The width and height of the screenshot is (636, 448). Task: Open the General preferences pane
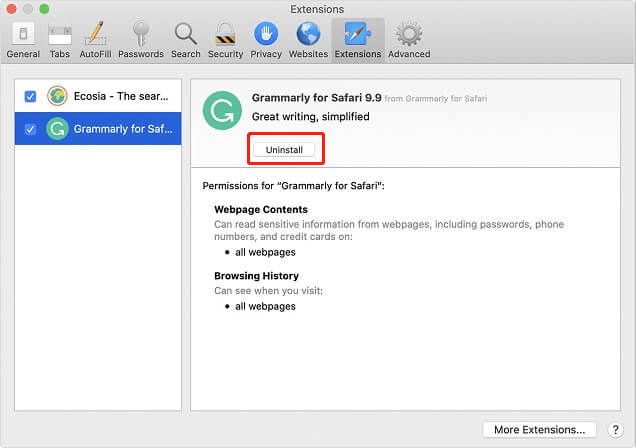point(23,41)
